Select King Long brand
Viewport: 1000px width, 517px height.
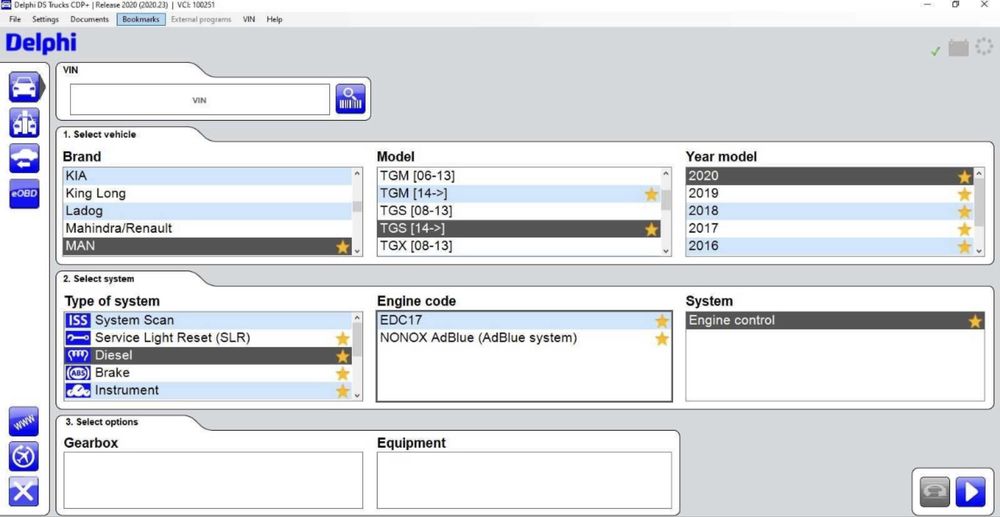click(x=207, y=193)
